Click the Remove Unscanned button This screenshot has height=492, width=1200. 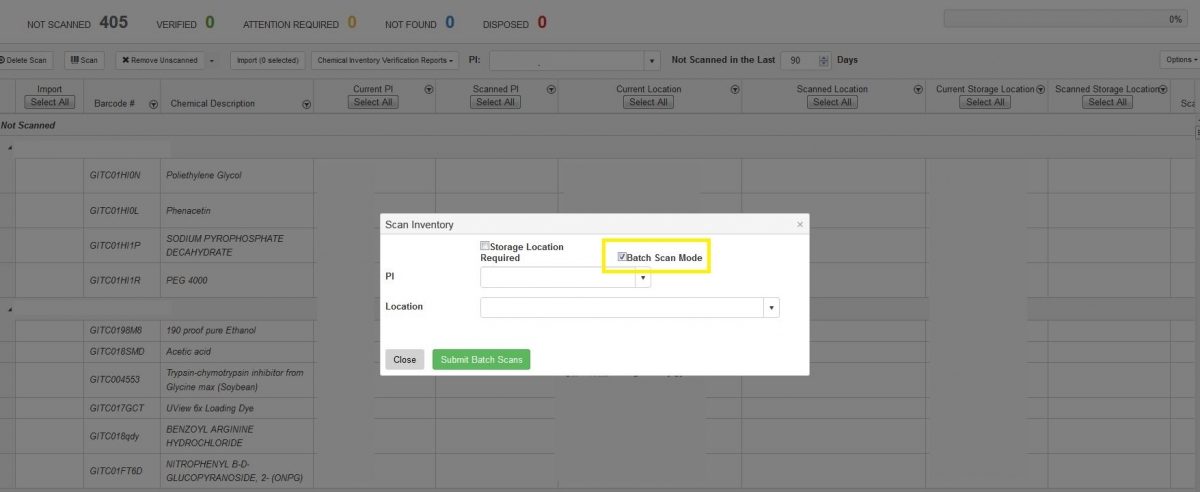coord(159,60)
